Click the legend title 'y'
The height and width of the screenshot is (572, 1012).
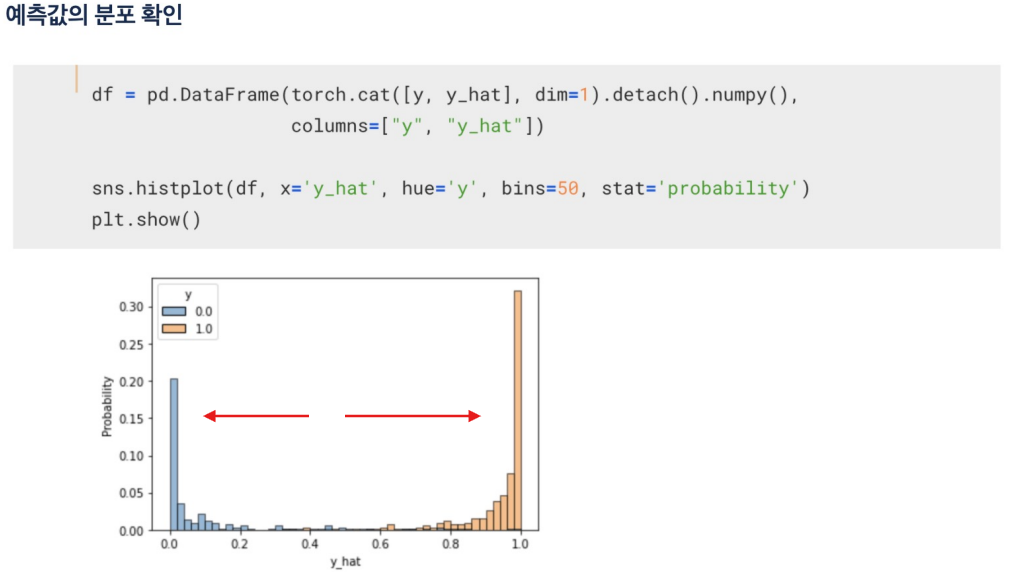[x=188, y=295]
